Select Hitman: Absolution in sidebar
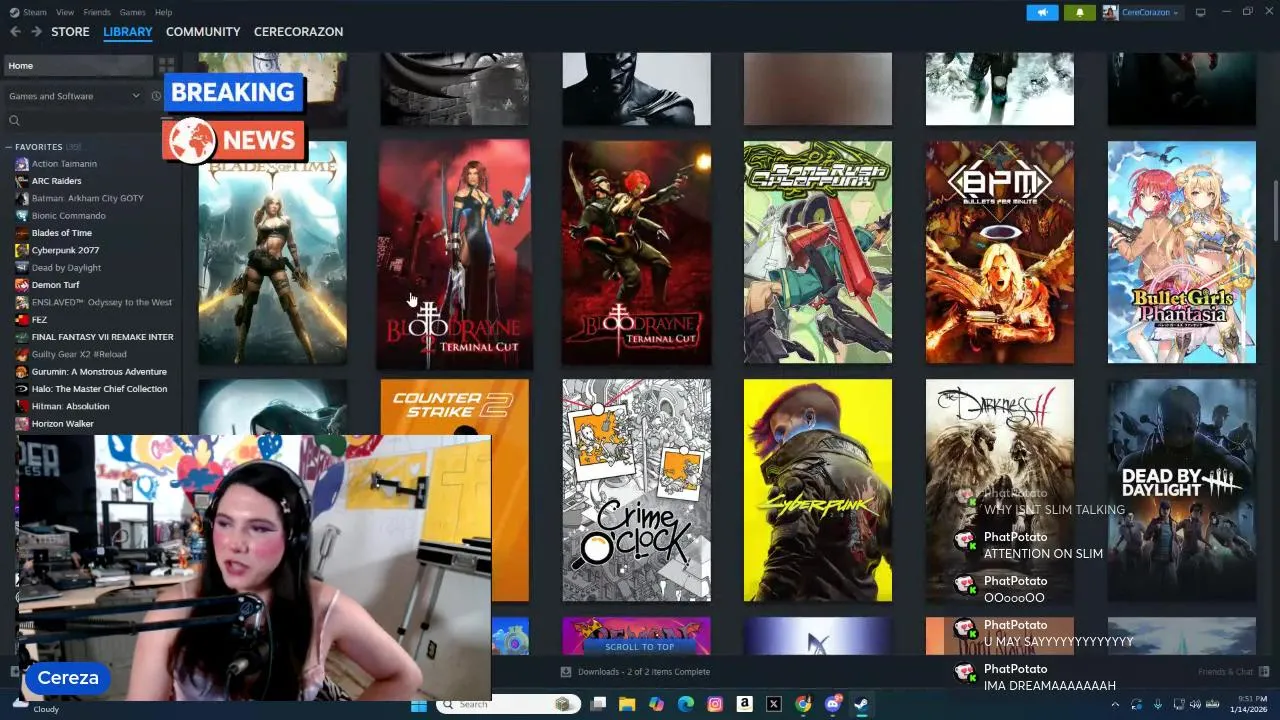1280x720 pixels. (70, 406)
